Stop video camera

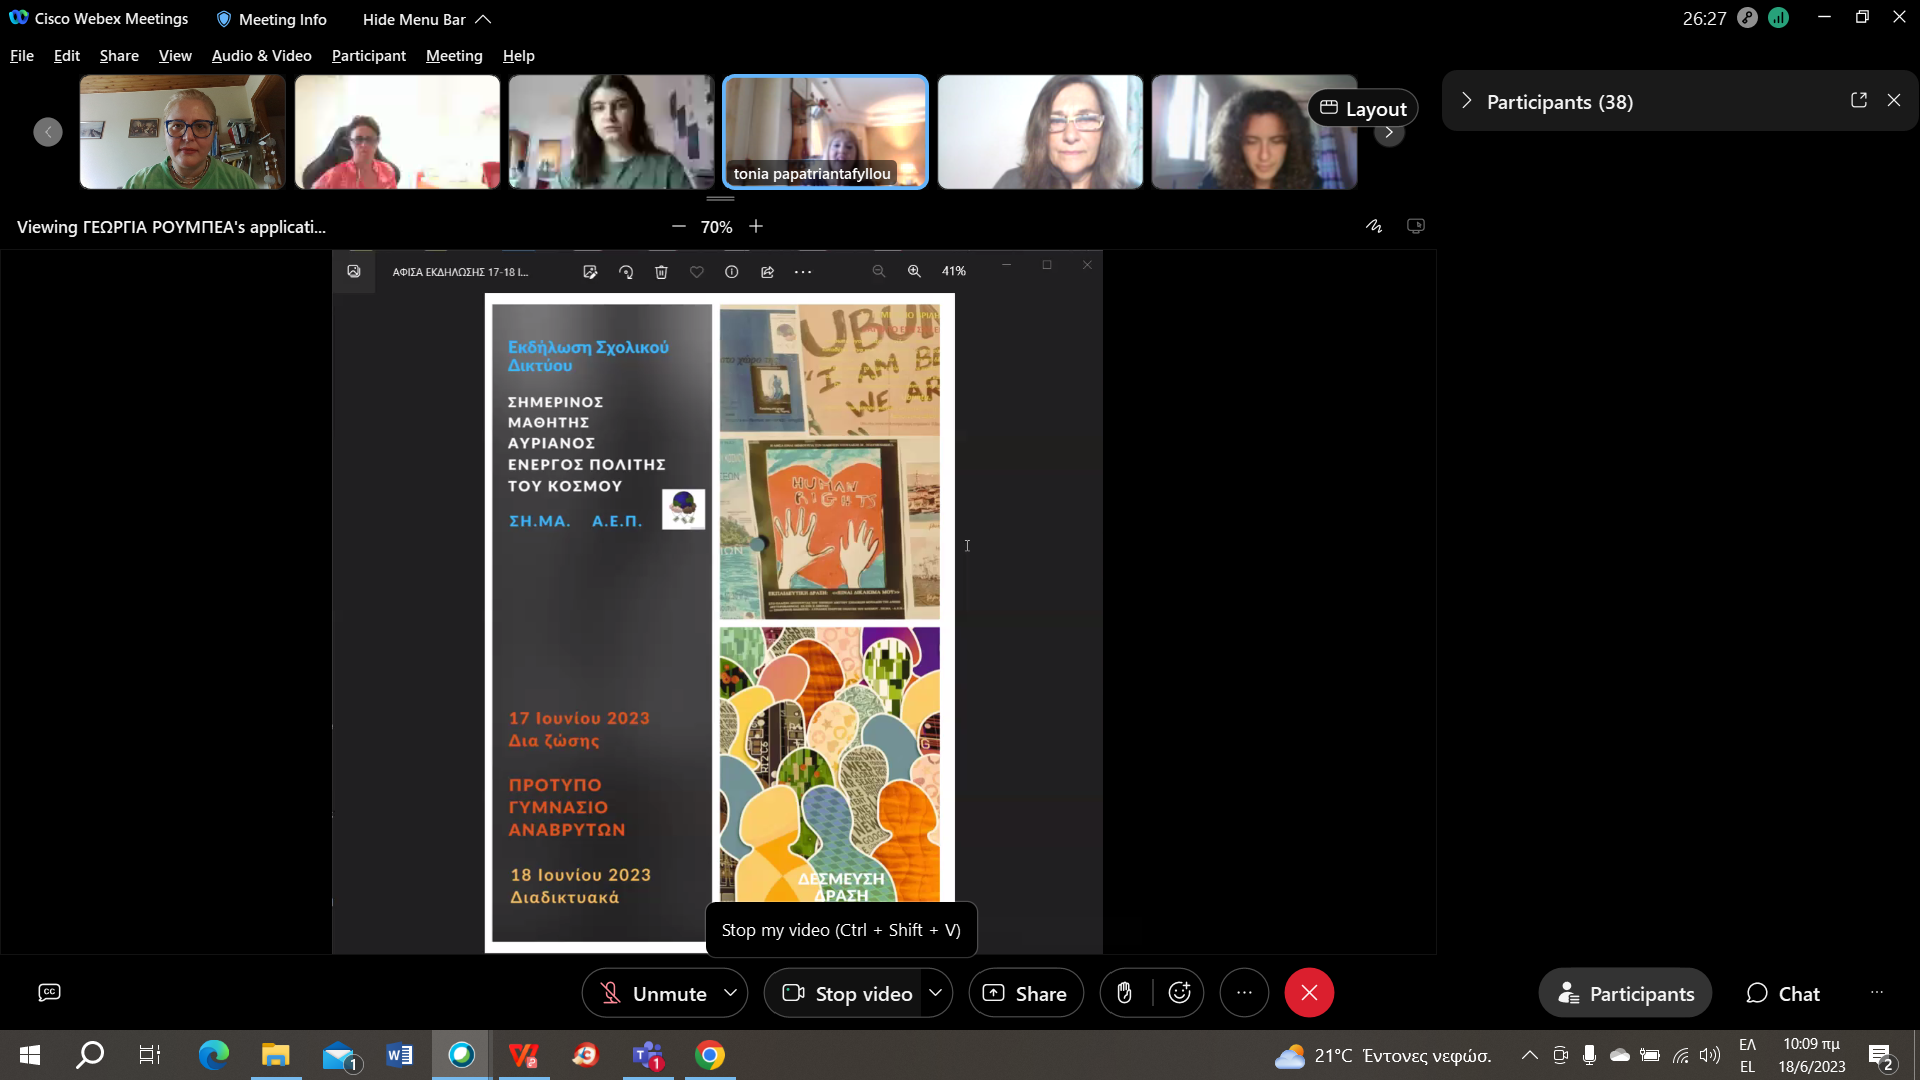tap(848, 993)
